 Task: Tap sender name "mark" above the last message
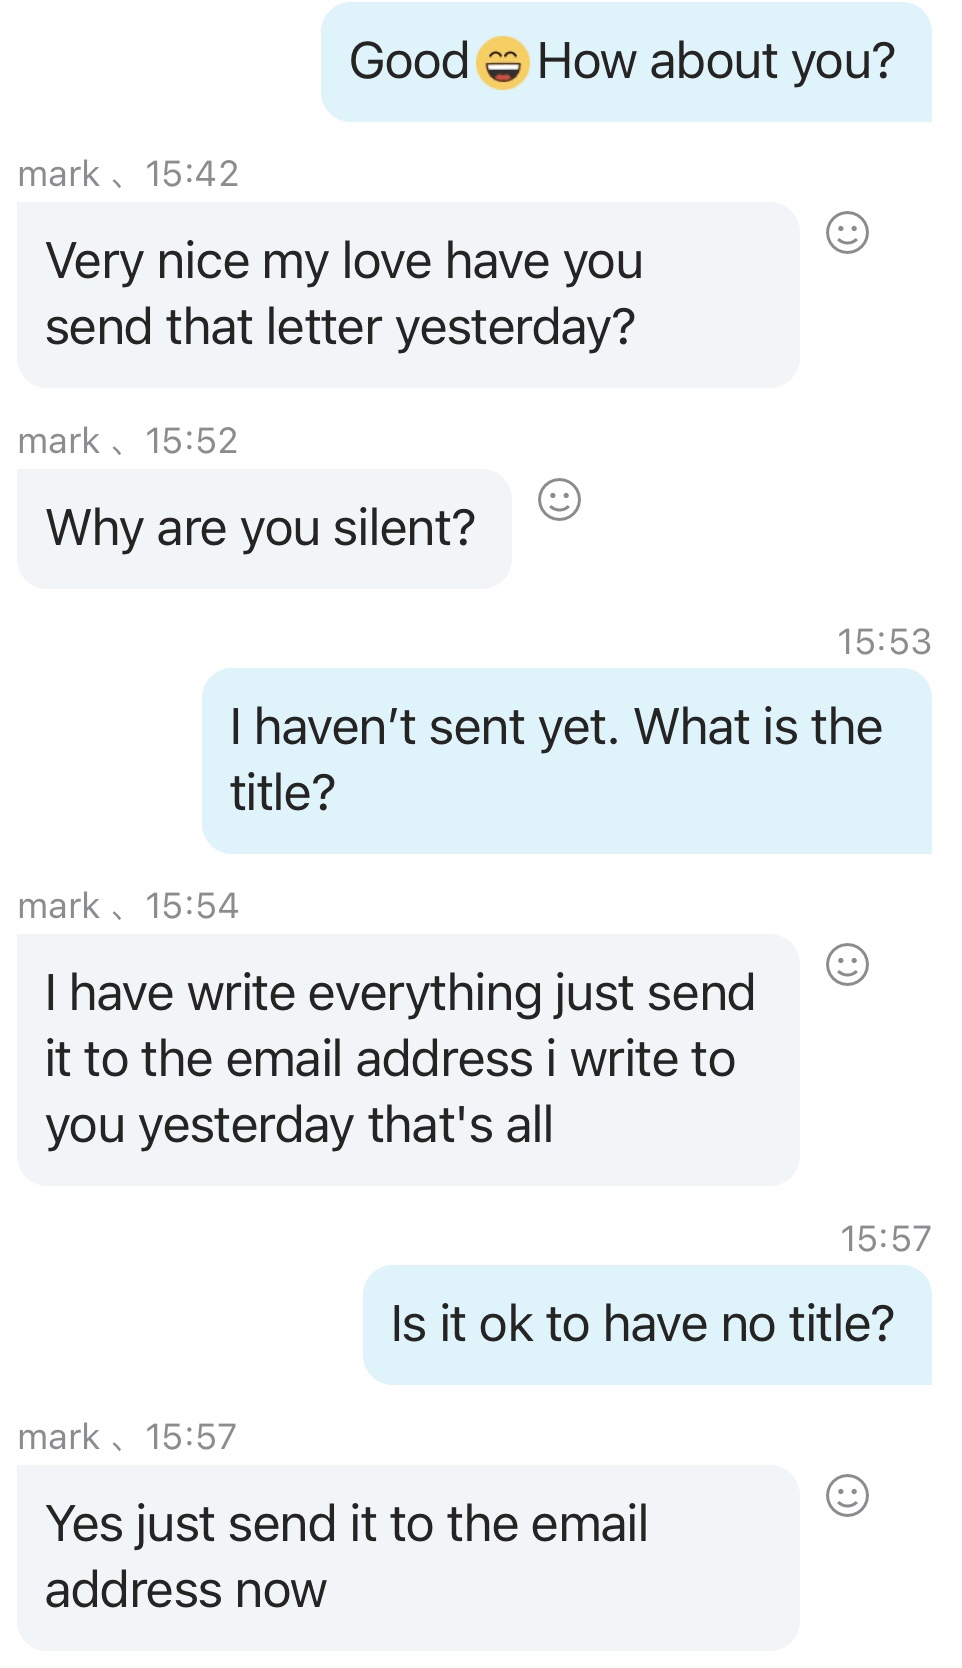tap(58, 1437)
